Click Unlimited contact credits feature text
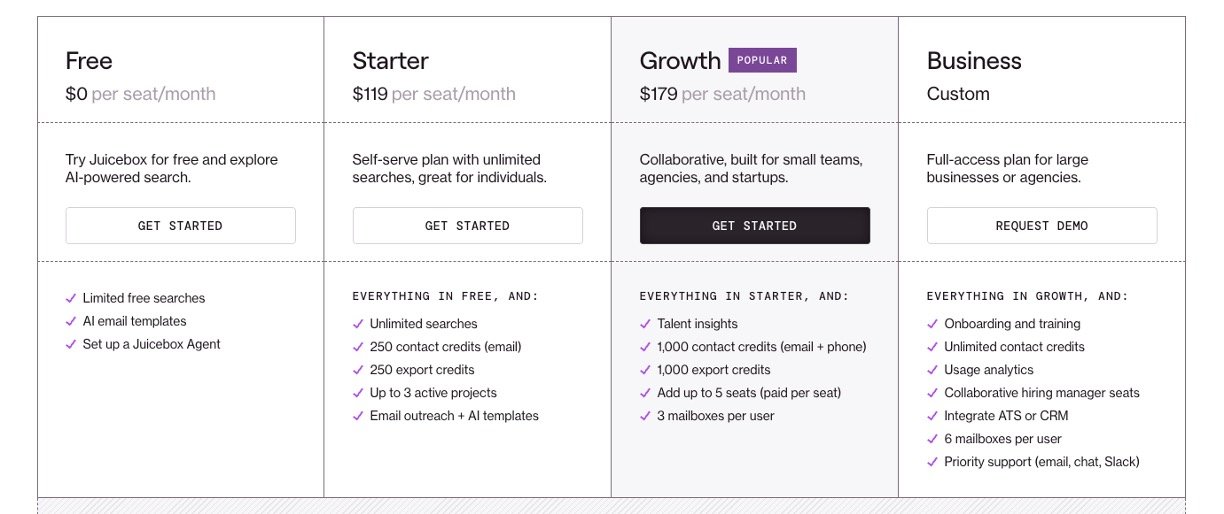 [1014, 347]
